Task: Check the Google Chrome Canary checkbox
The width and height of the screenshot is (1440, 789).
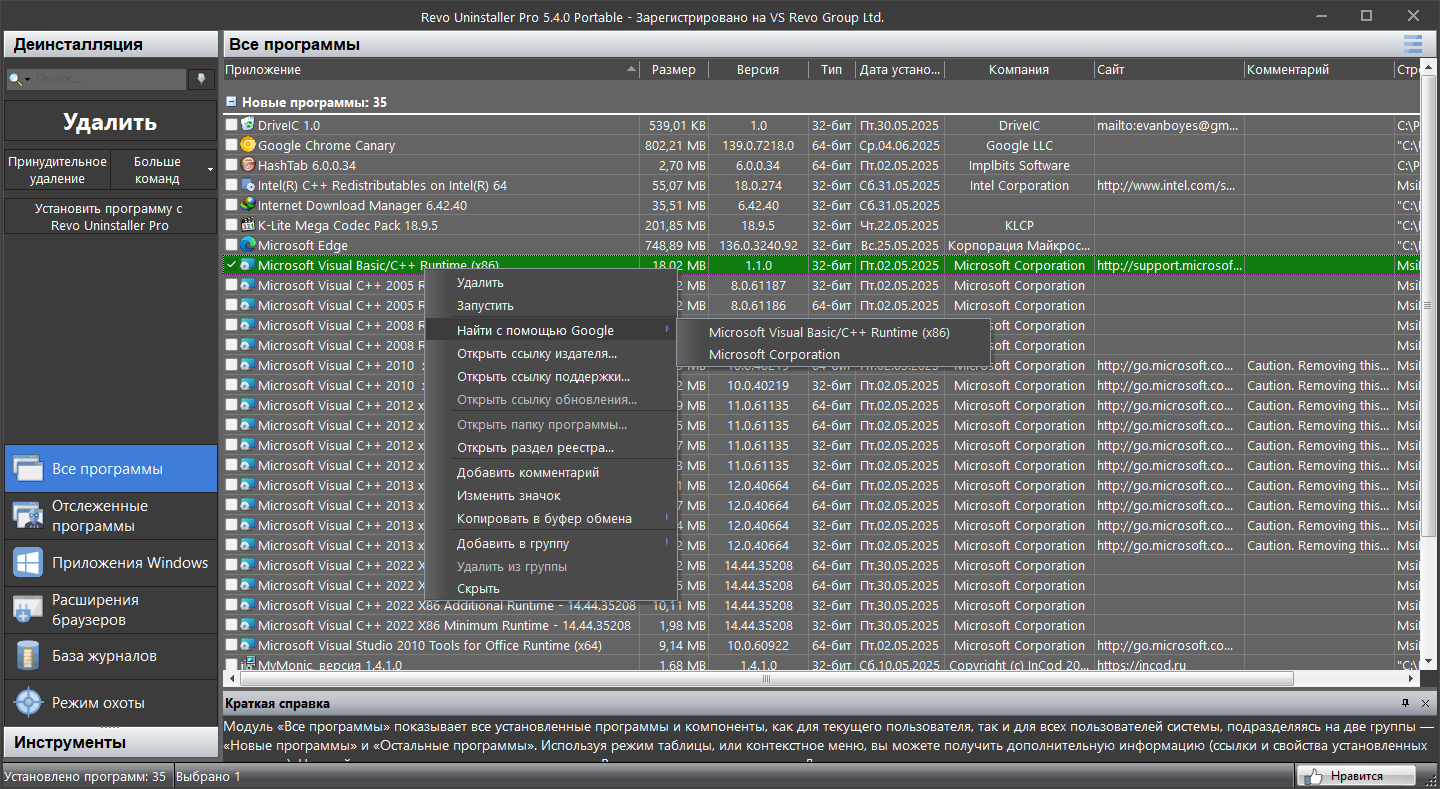Action: coord(232,145)
